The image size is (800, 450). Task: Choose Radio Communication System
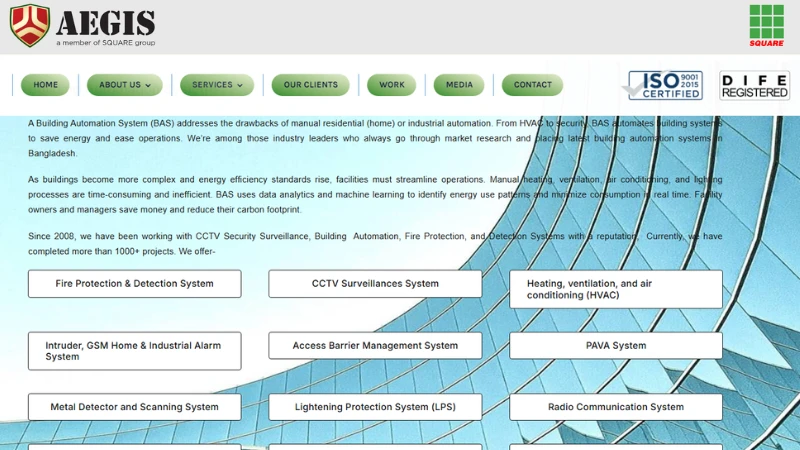point(616,407)
